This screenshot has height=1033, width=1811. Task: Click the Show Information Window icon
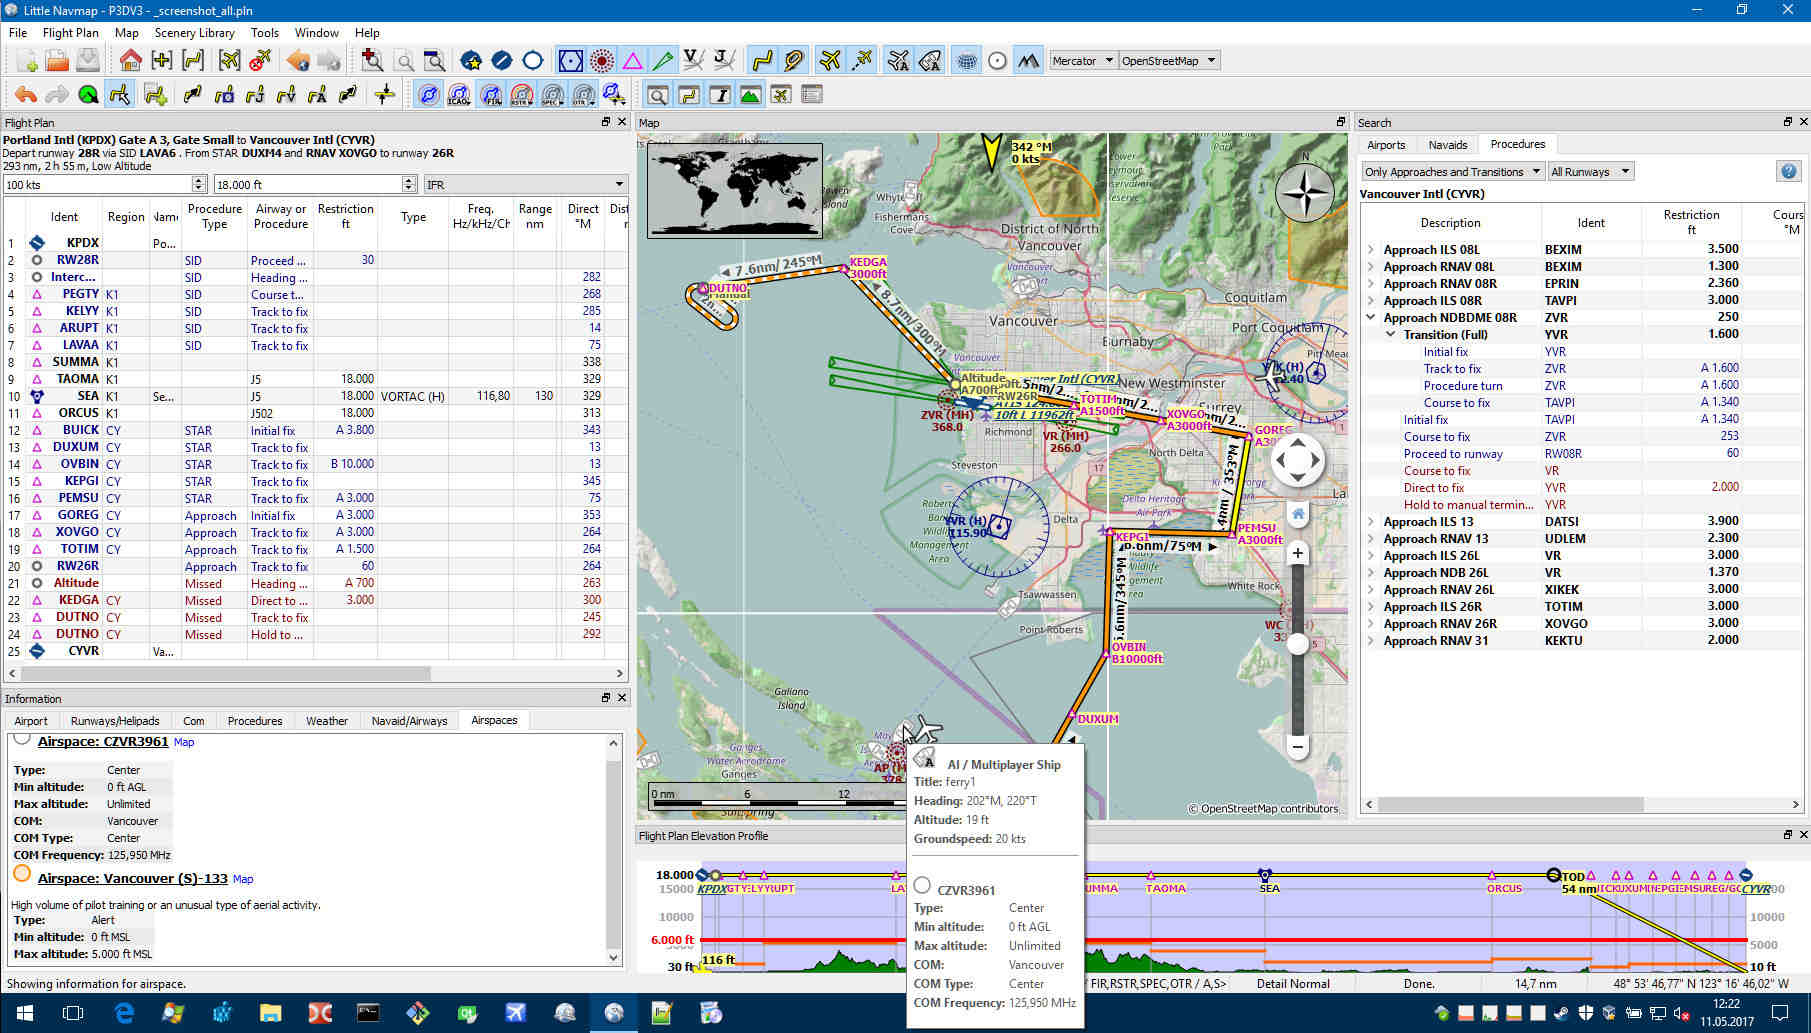(720, 95)
